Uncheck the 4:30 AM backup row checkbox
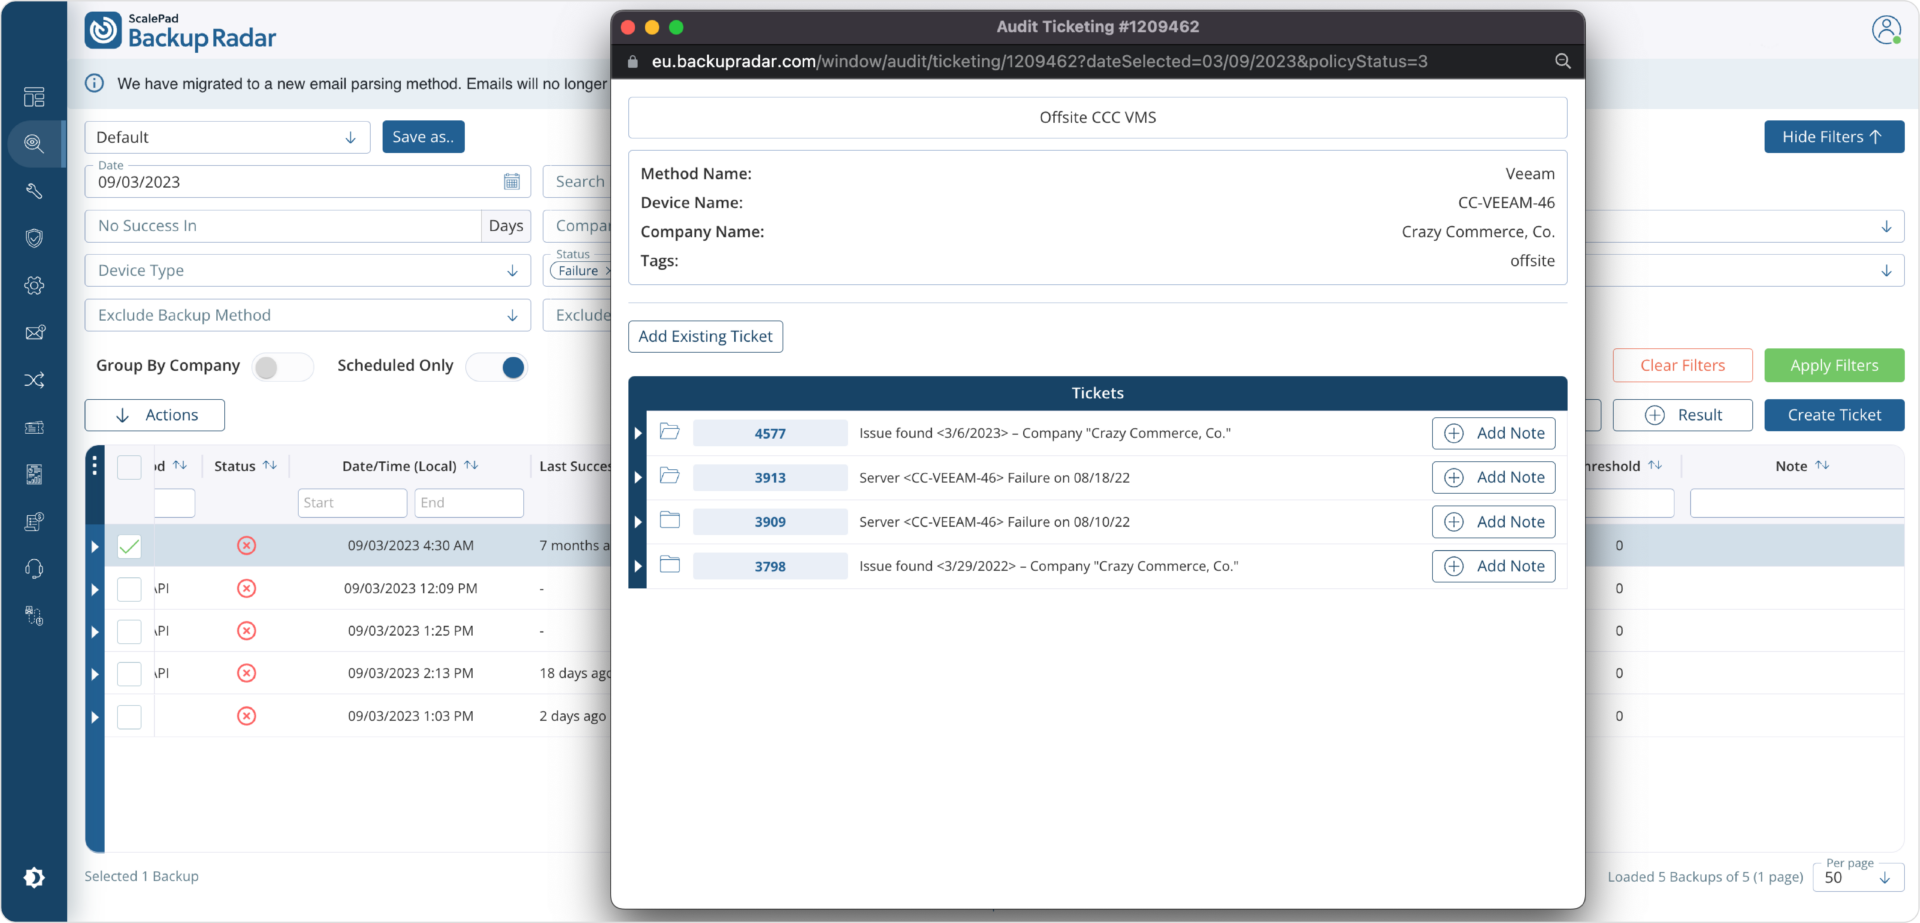 (129, 546)
